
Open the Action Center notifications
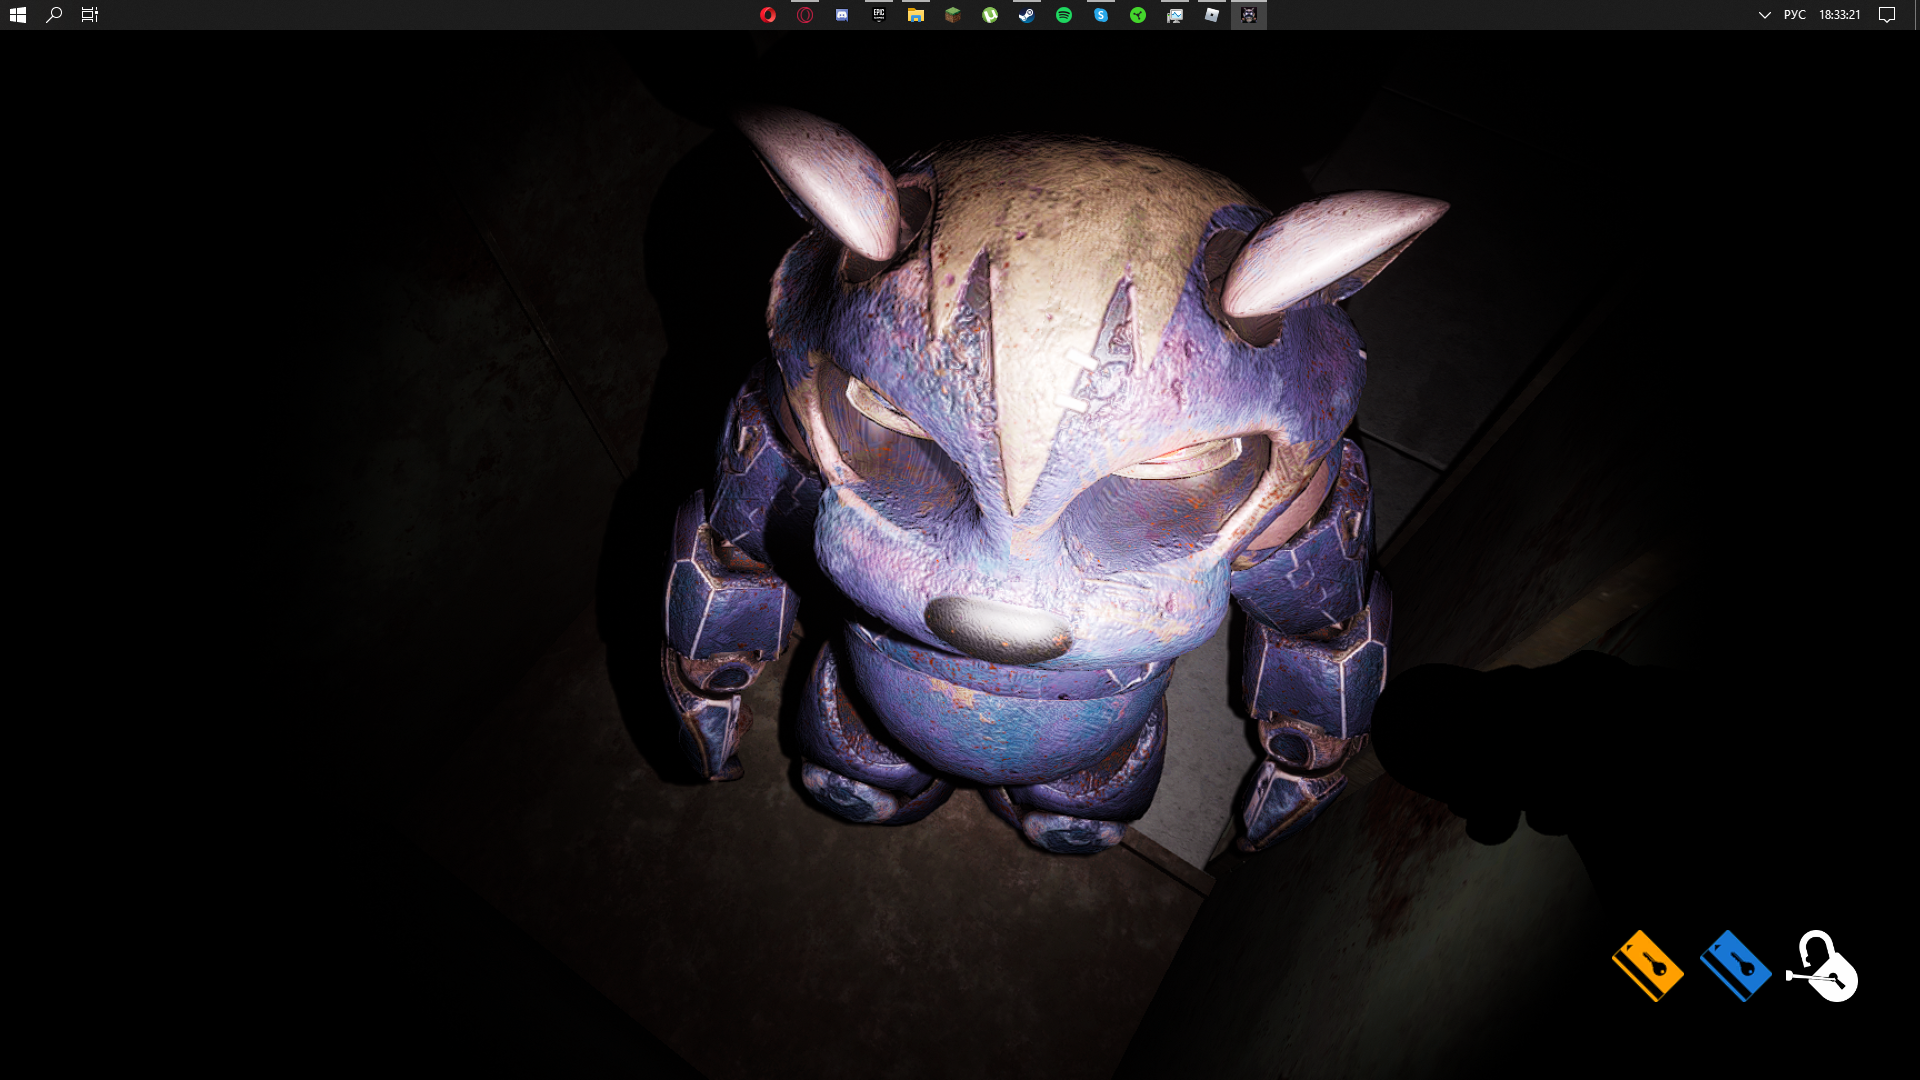(x=1887, y=15)
